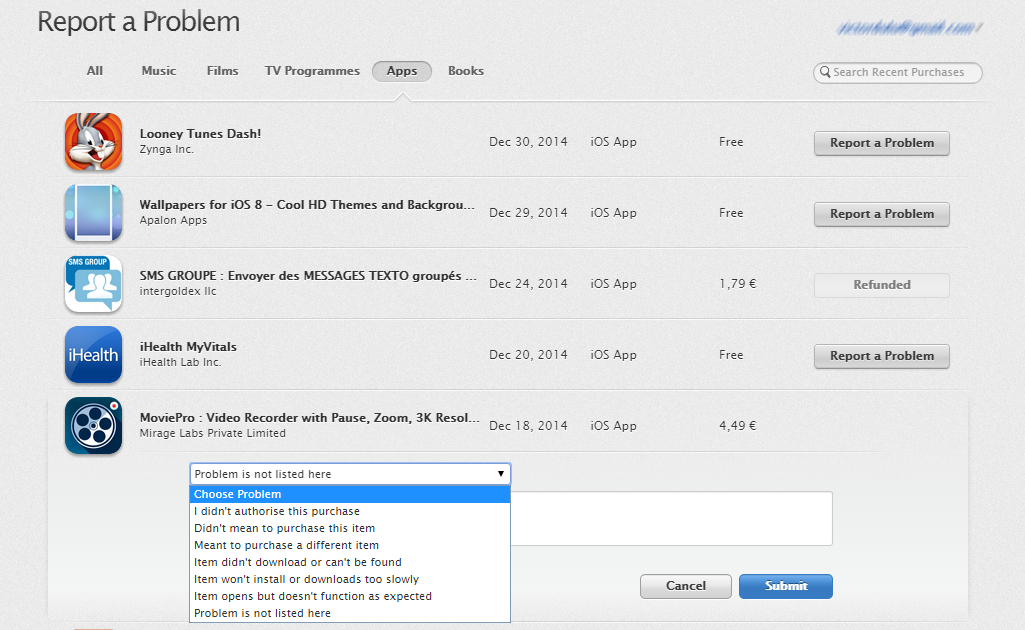
Task: Choose 'Item didn't download or can't be found'
Action: pos(350,562)
